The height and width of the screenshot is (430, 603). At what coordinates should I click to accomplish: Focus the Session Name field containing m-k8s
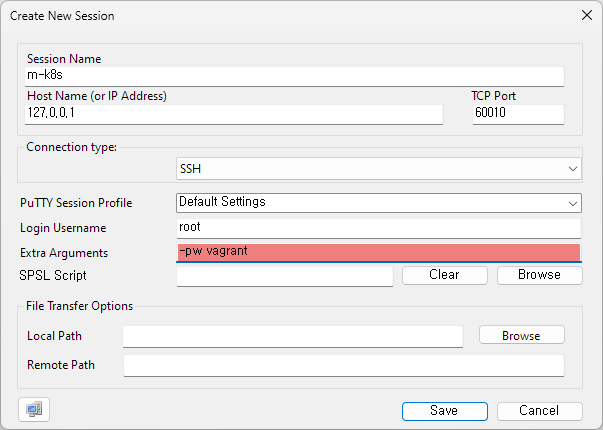[294, 76]
